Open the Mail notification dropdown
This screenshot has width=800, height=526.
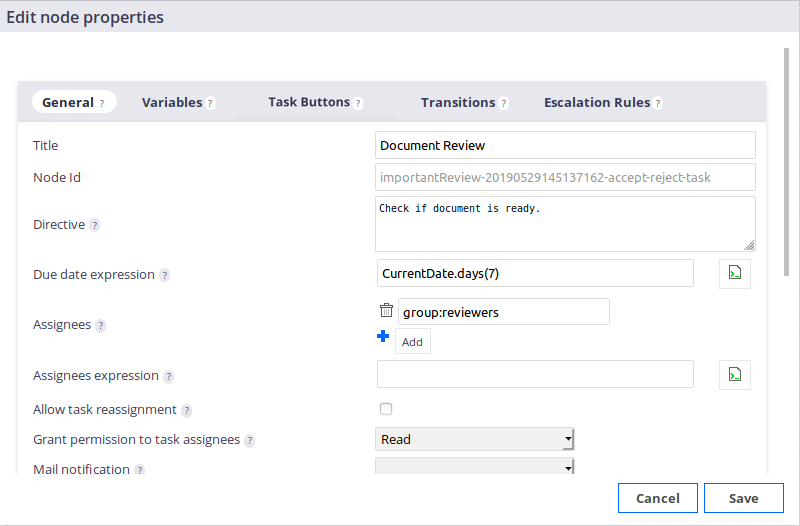[x=474, y=466]
